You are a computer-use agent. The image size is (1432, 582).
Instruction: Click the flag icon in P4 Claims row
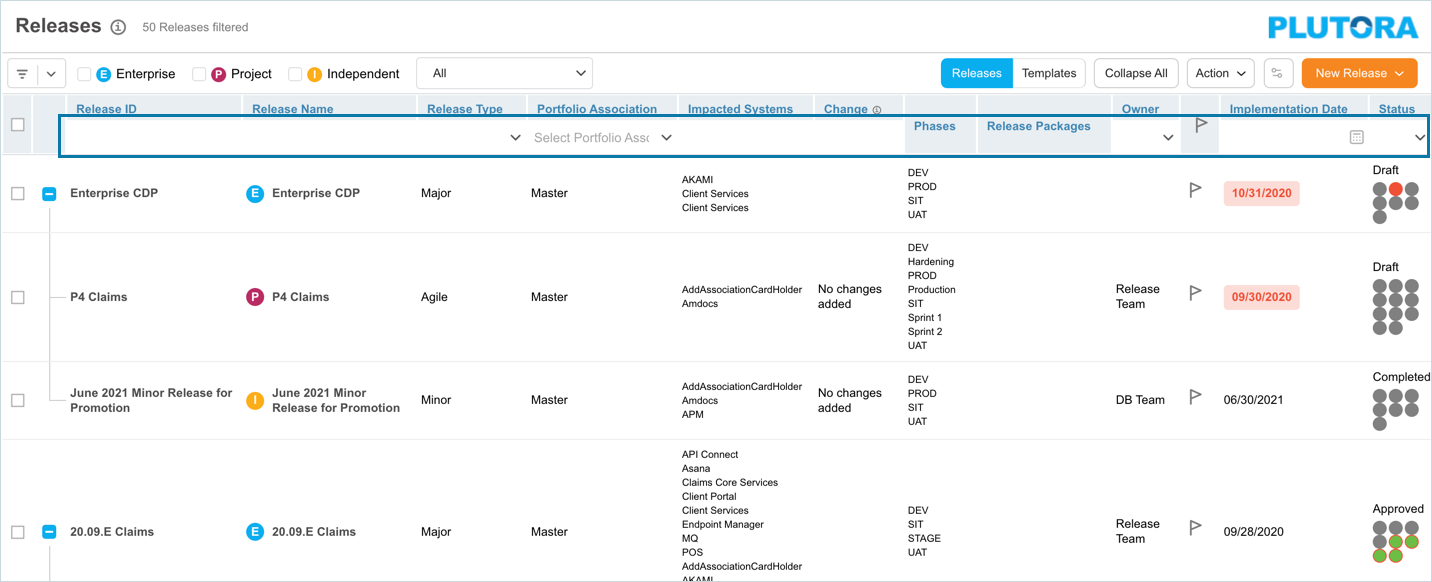1195,293
